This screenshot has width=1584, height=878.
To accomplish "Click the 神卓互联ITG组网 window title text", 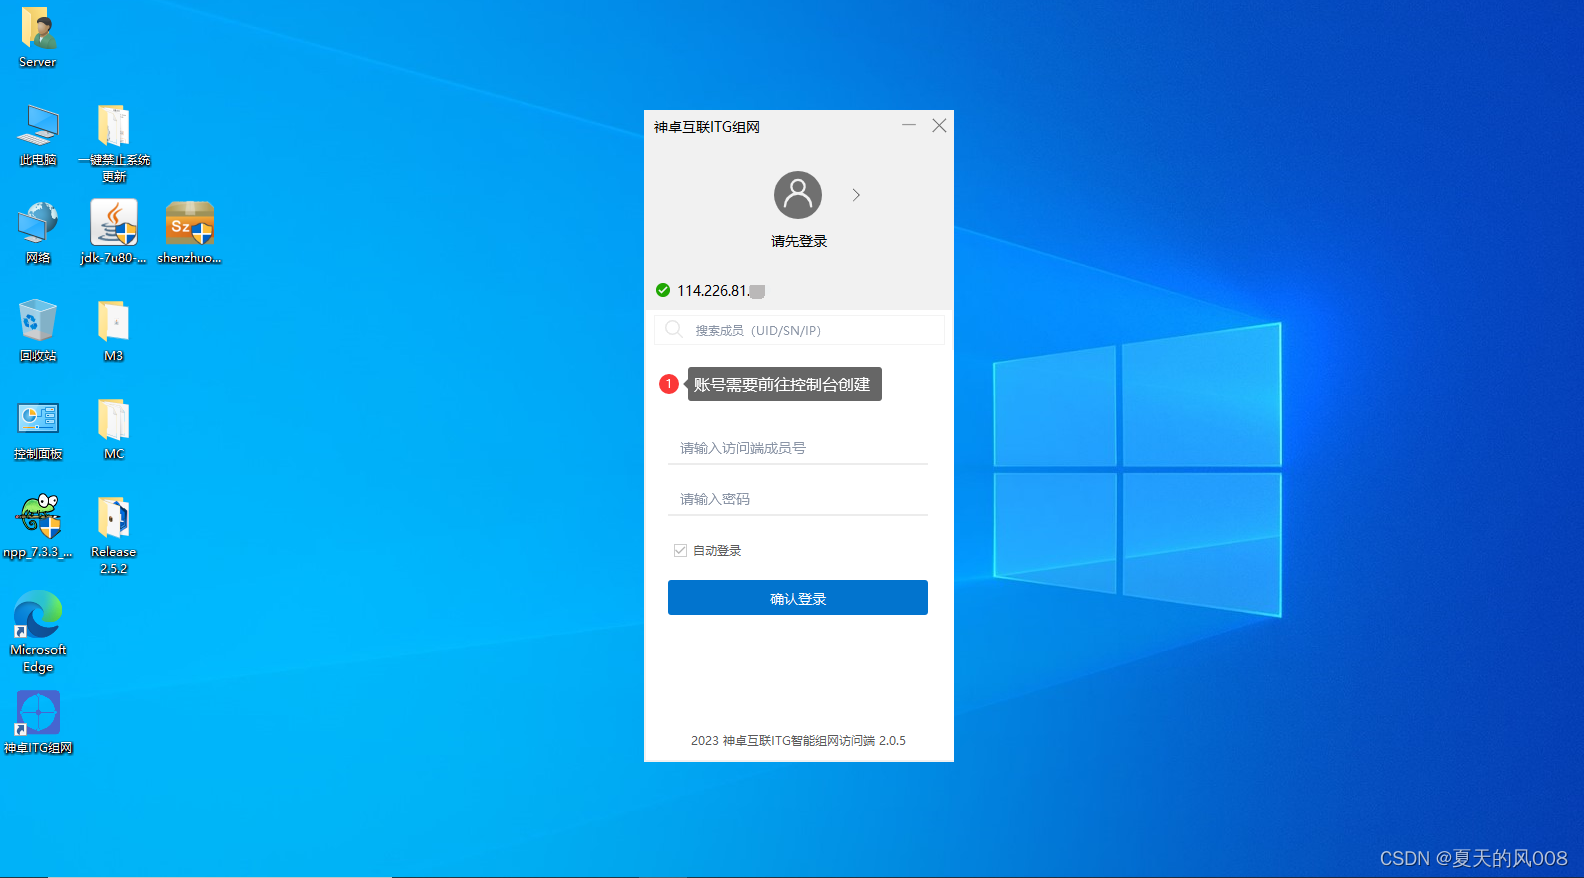I will coord(707,127).
